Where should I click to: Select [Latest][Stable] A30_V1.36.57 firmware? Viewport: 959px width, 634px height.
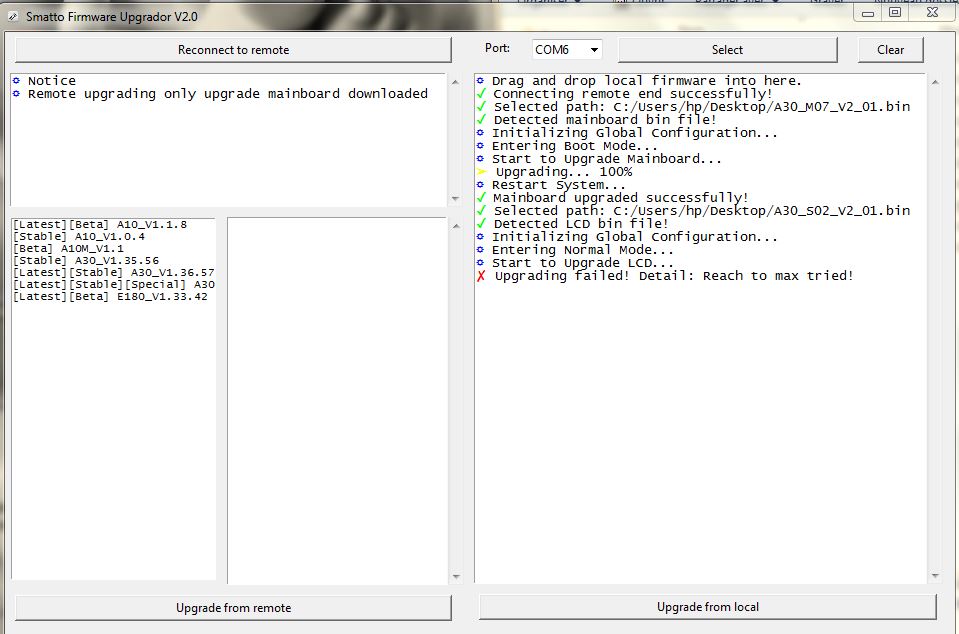tap(114, 273)
